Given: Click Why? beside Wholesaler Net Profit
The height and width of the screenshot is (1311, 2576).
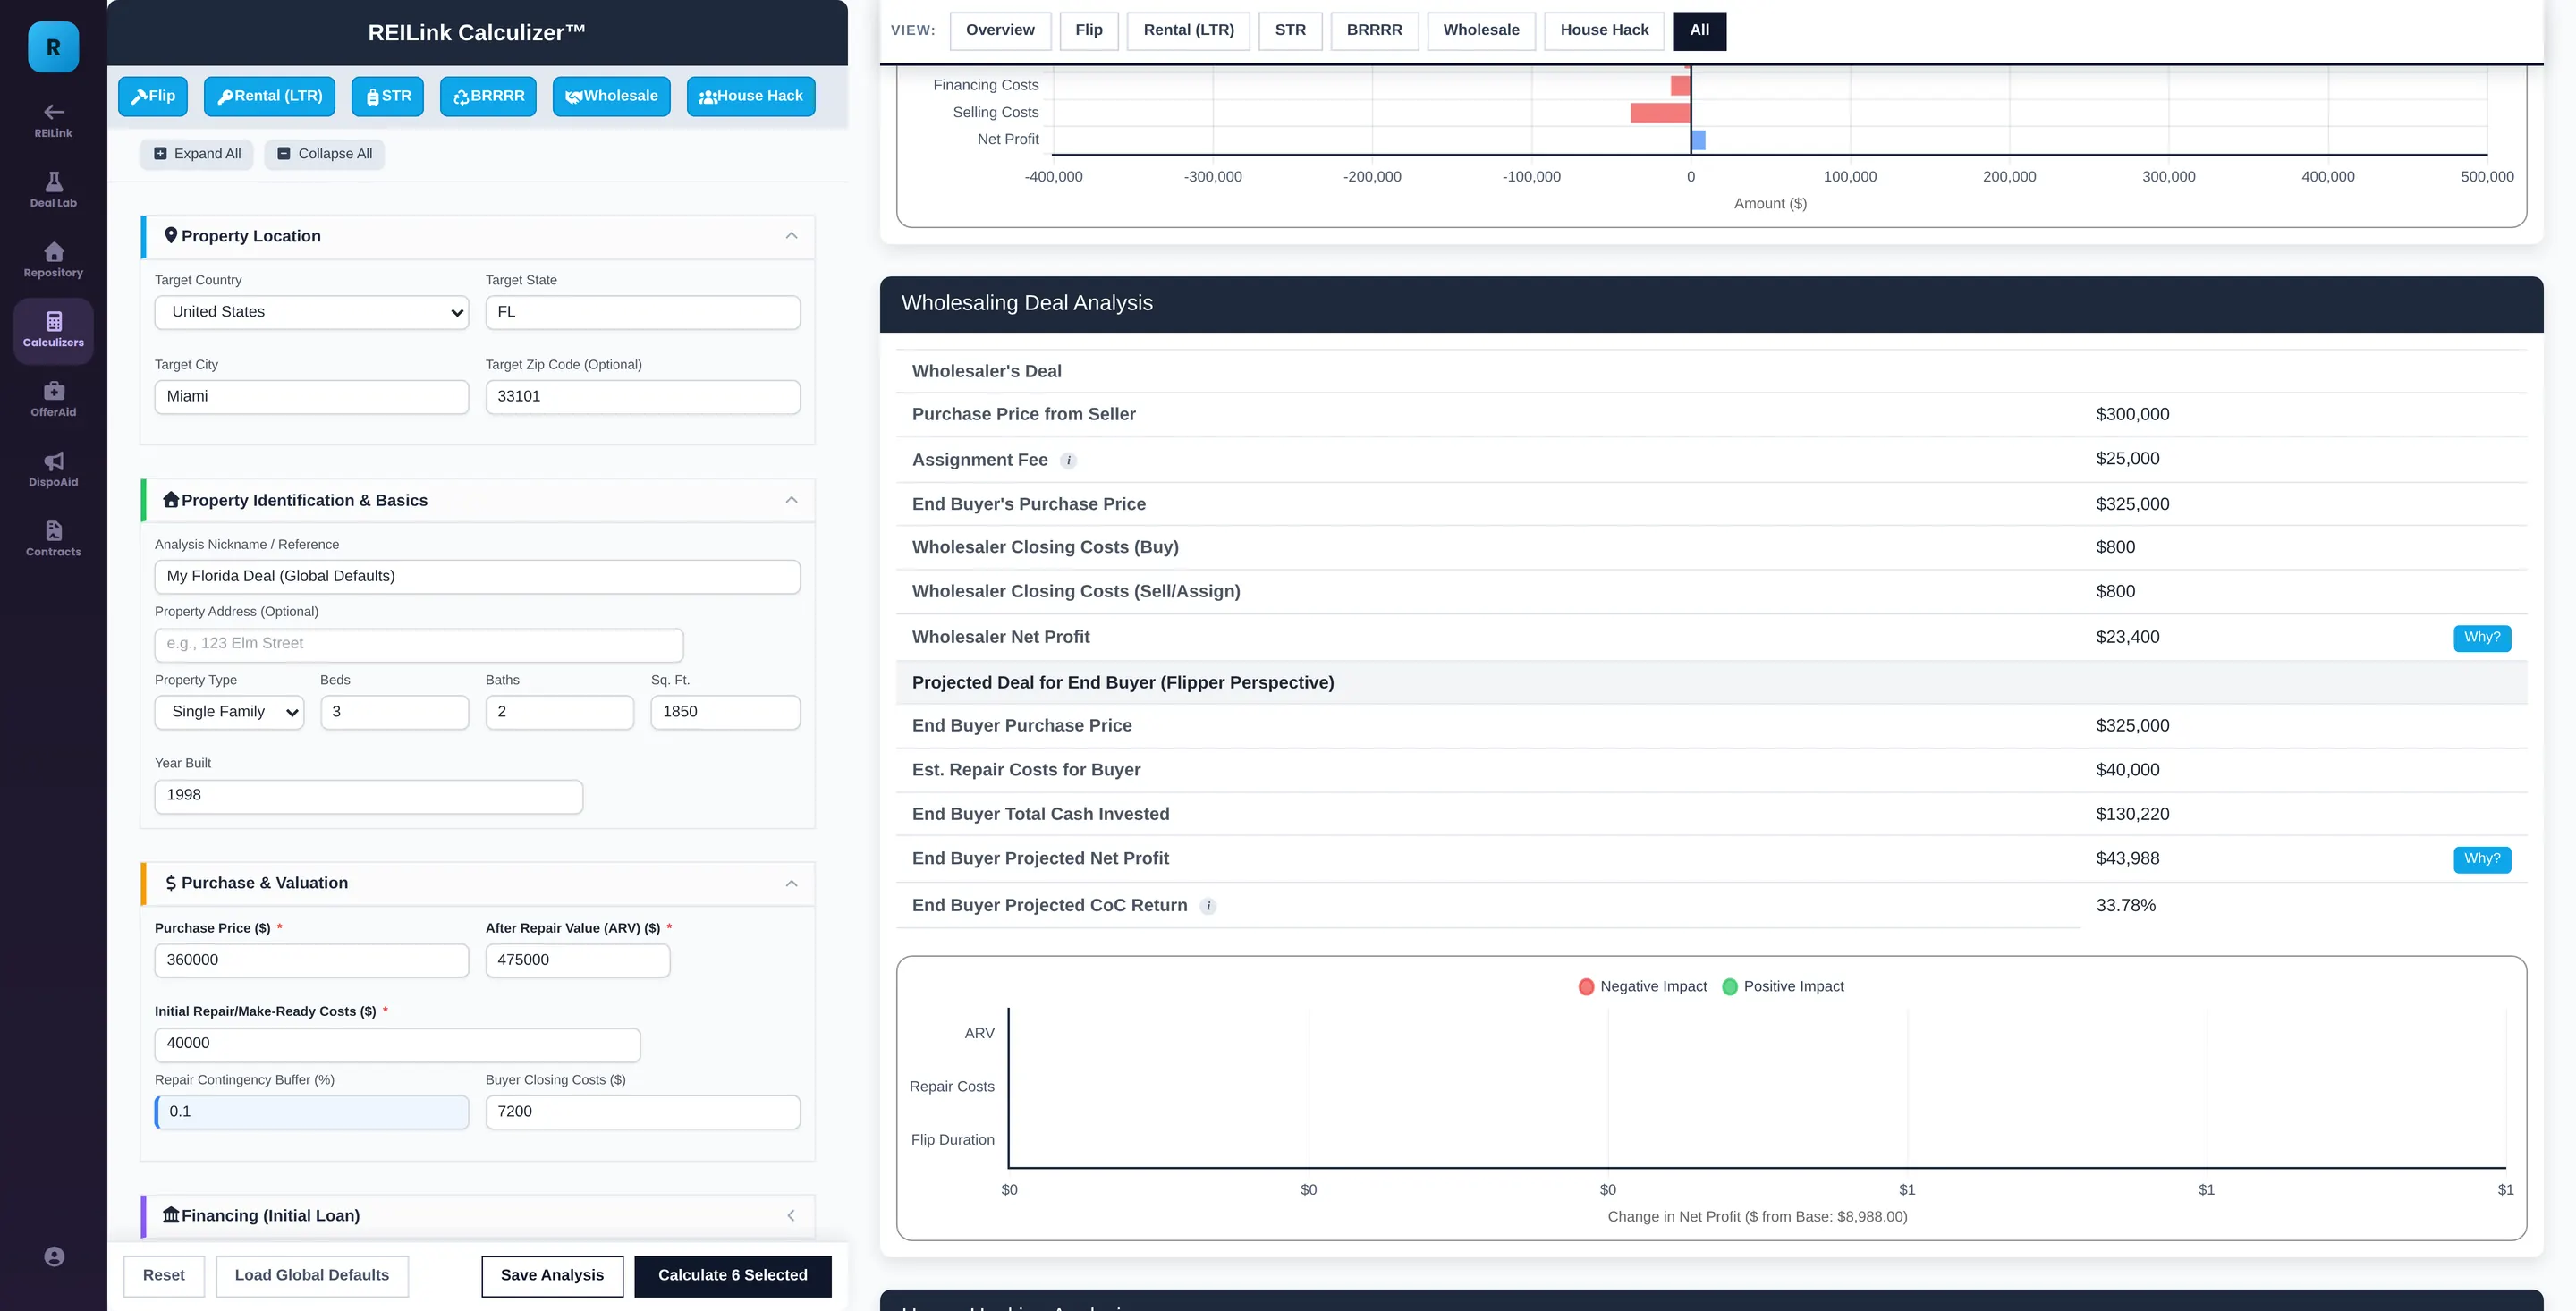Looking at the screenshot, I should click(2482, 637).
